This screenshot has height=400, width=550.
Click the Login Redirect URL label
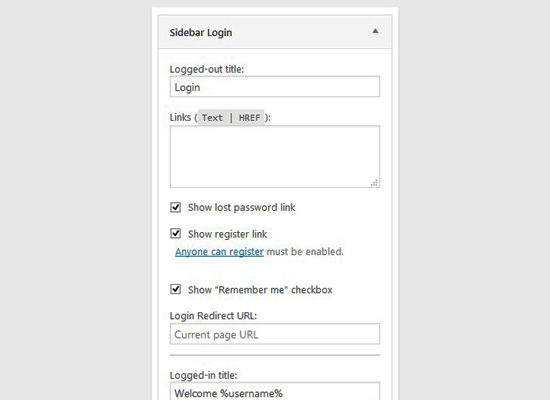click(x=213, y=316)
